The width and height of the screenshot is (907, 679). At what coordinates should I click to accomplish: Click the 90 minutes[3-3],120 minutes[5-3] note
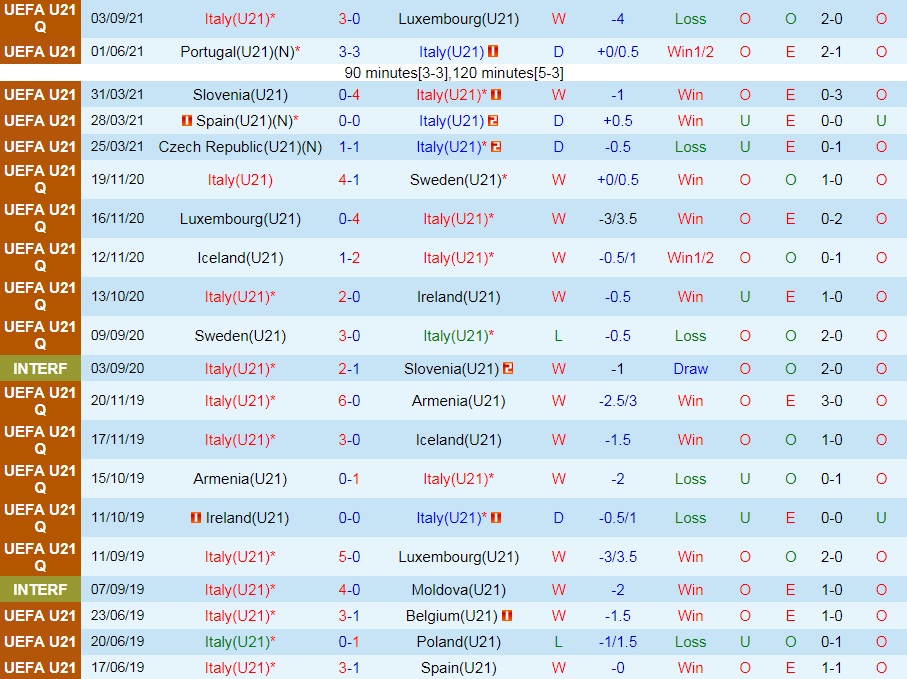coord(453,73)
